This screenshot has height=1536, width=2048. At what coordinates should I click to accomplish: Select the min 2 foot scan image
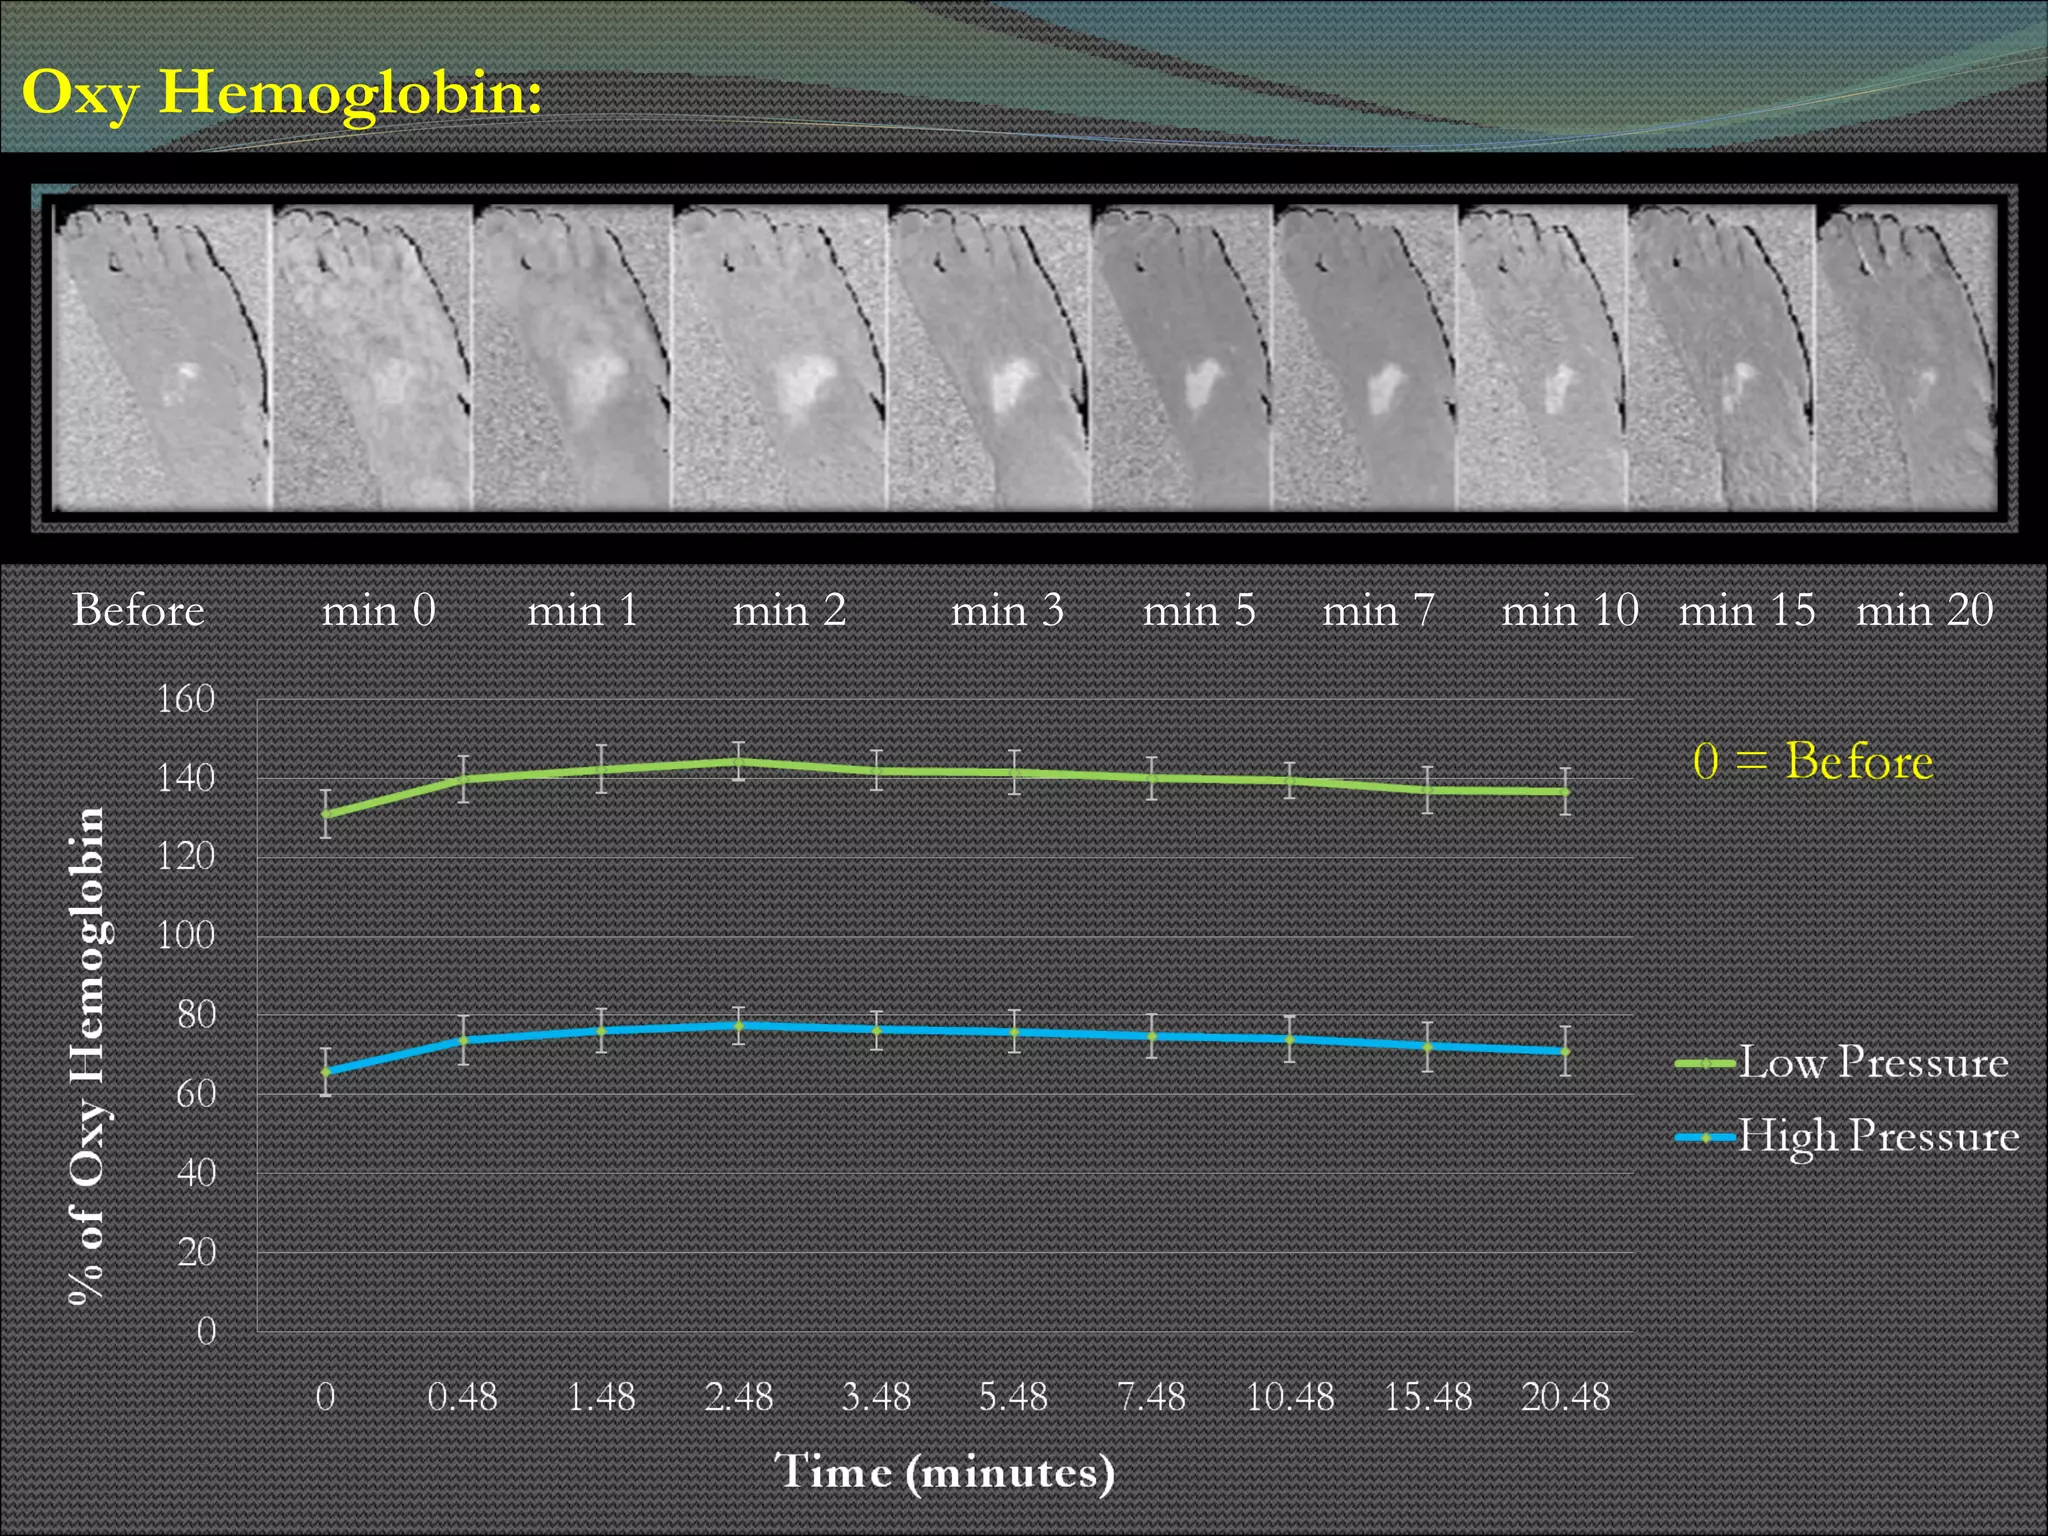click(781, 357)
